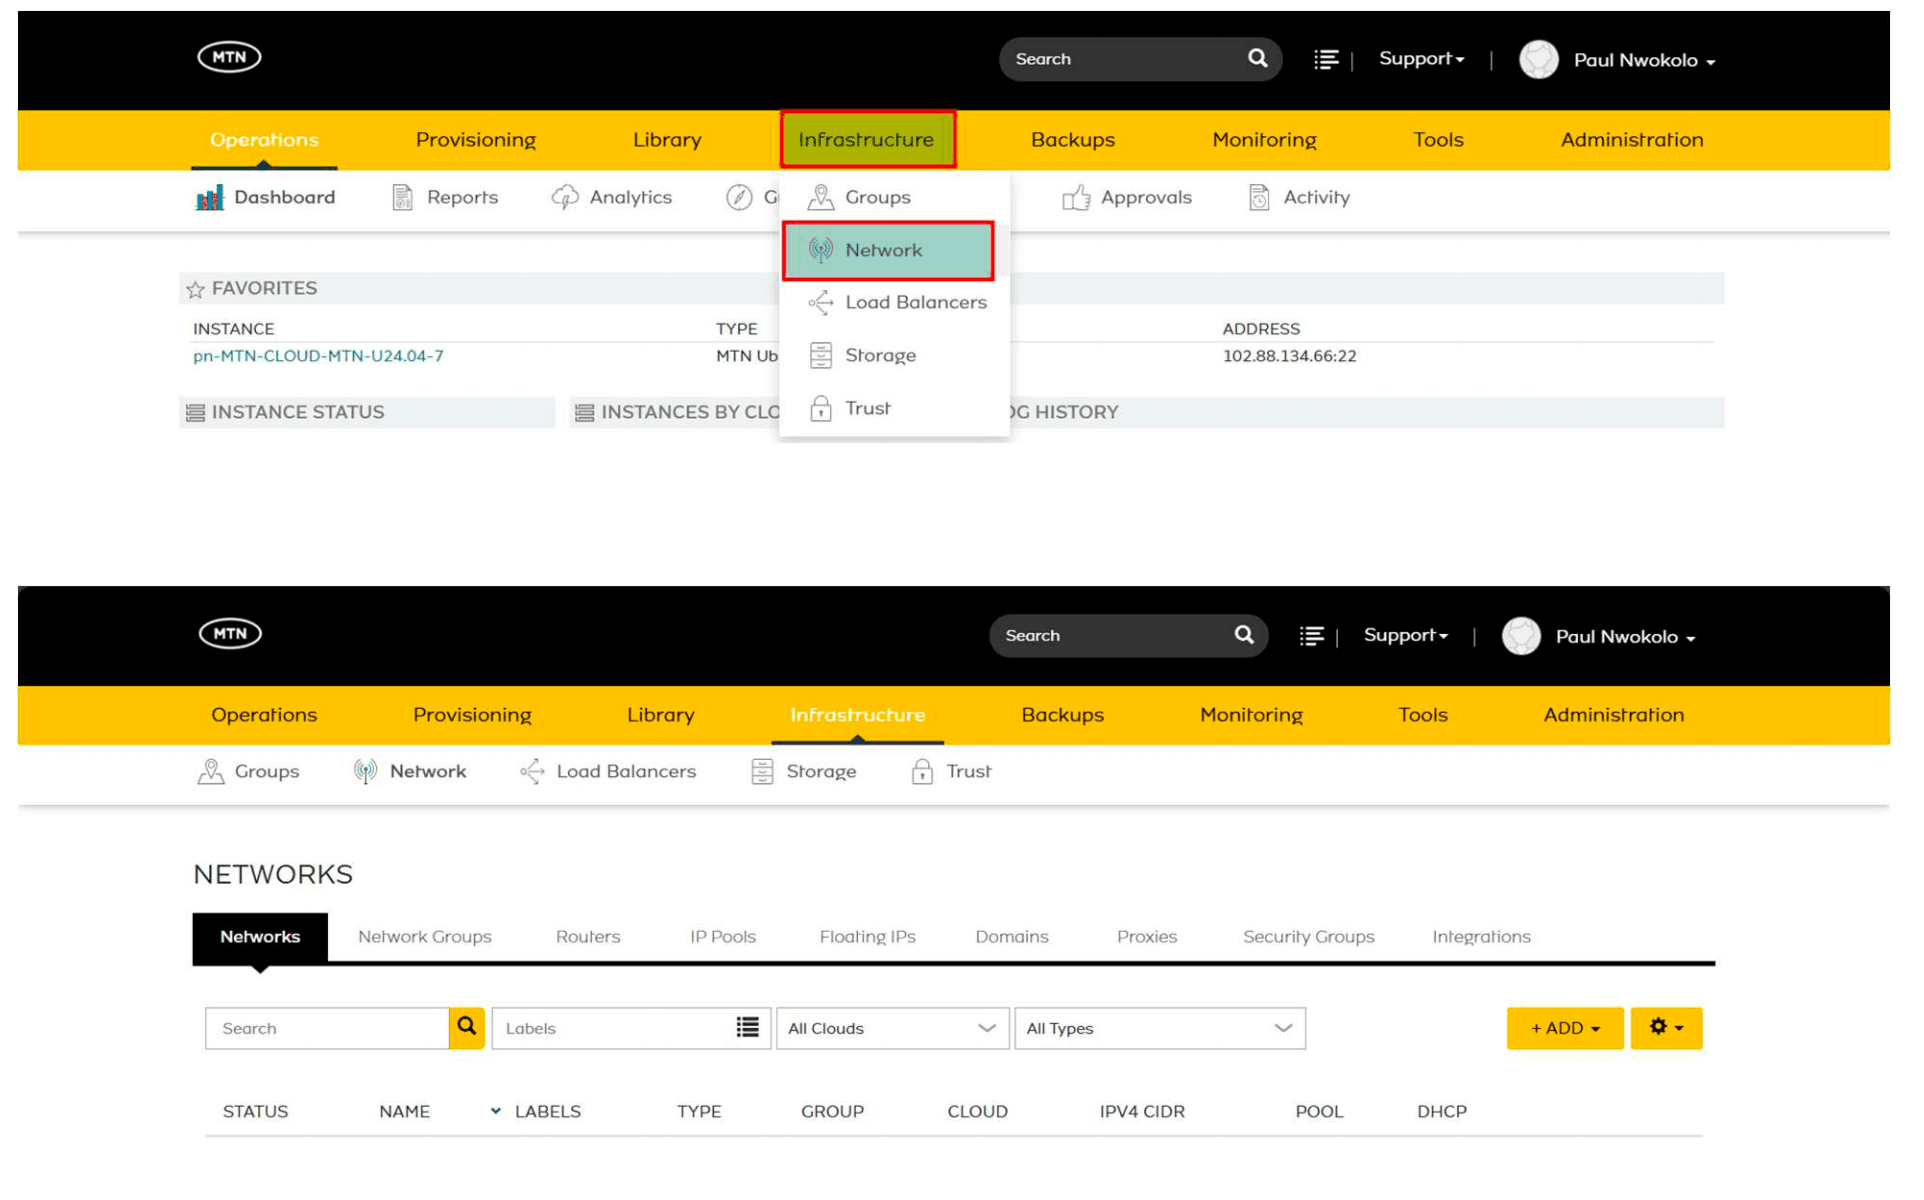Select Trust in the Infrastructure dropdown

[850, 408]
